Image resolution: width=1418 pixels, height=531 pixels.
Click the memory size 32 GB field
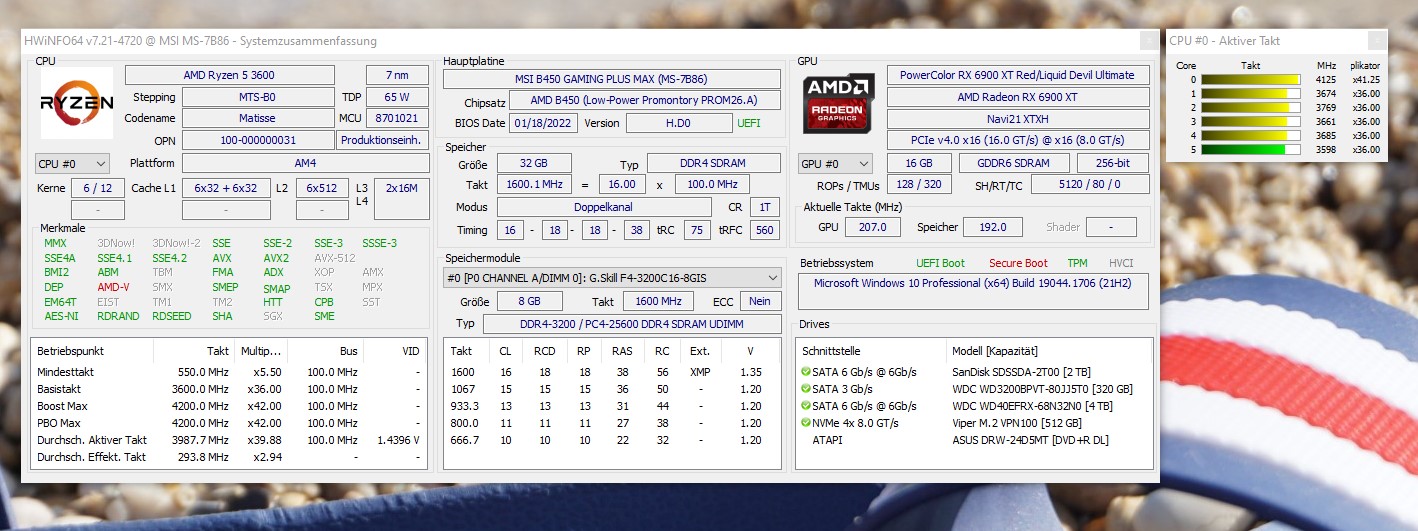534,164
